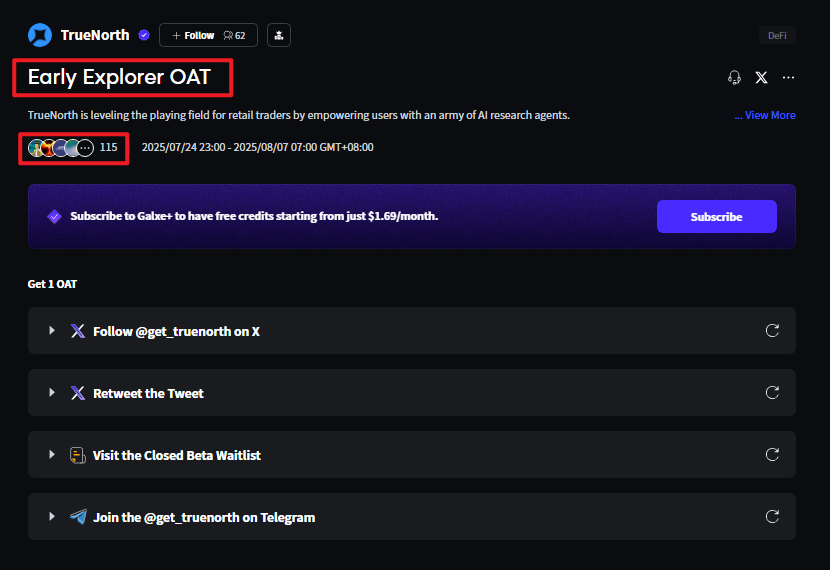Open the three-dot more options menu

[x=788, y=78]
